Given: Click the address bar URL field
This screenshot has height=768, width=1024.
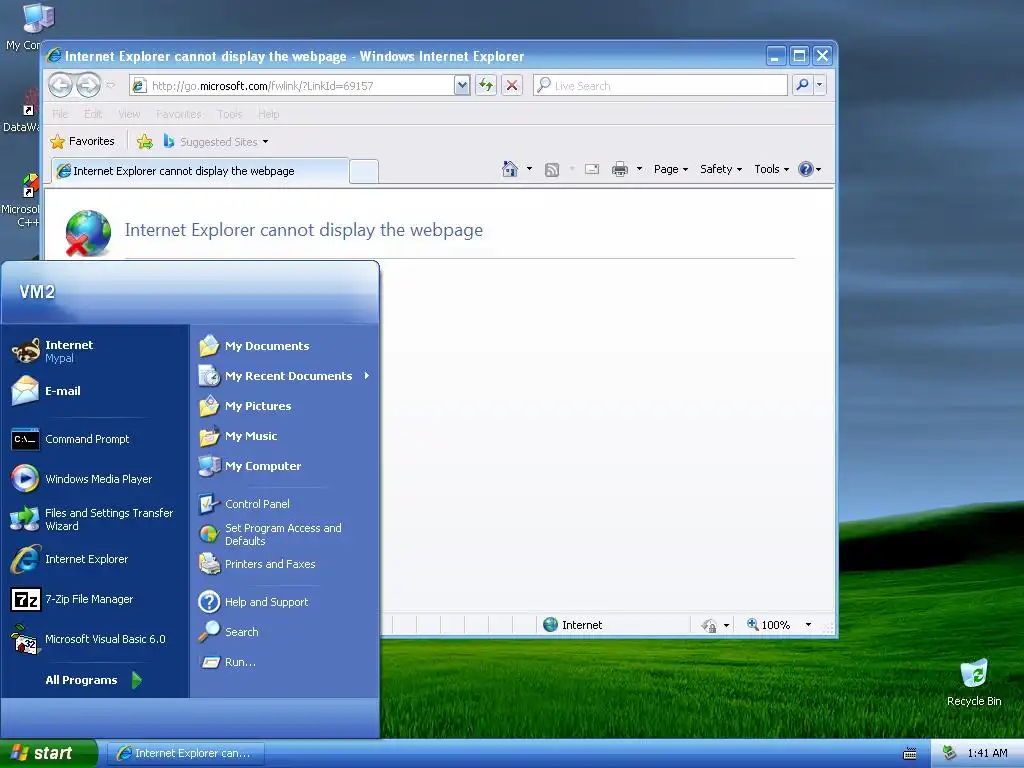Looking at the screenshot, I should tap(292, 86).
